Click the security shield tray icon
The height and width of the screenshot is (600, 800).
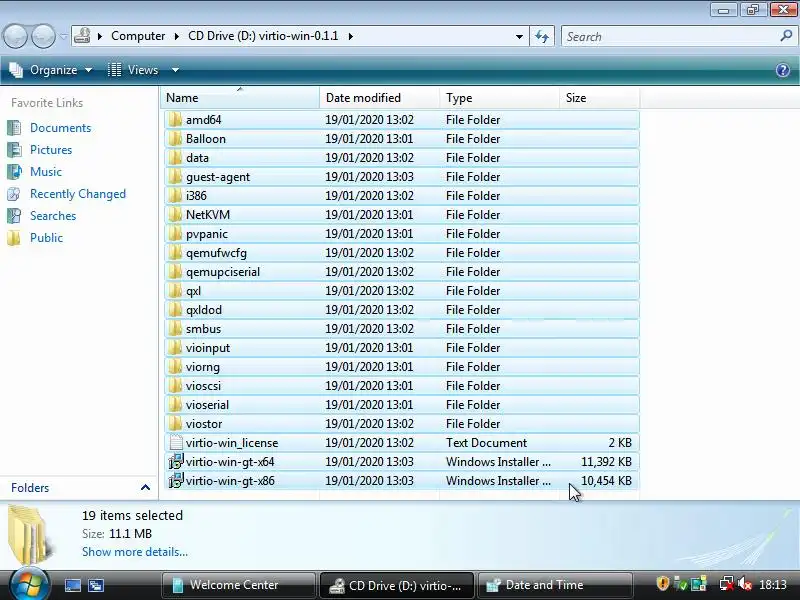tap(662, 584)
